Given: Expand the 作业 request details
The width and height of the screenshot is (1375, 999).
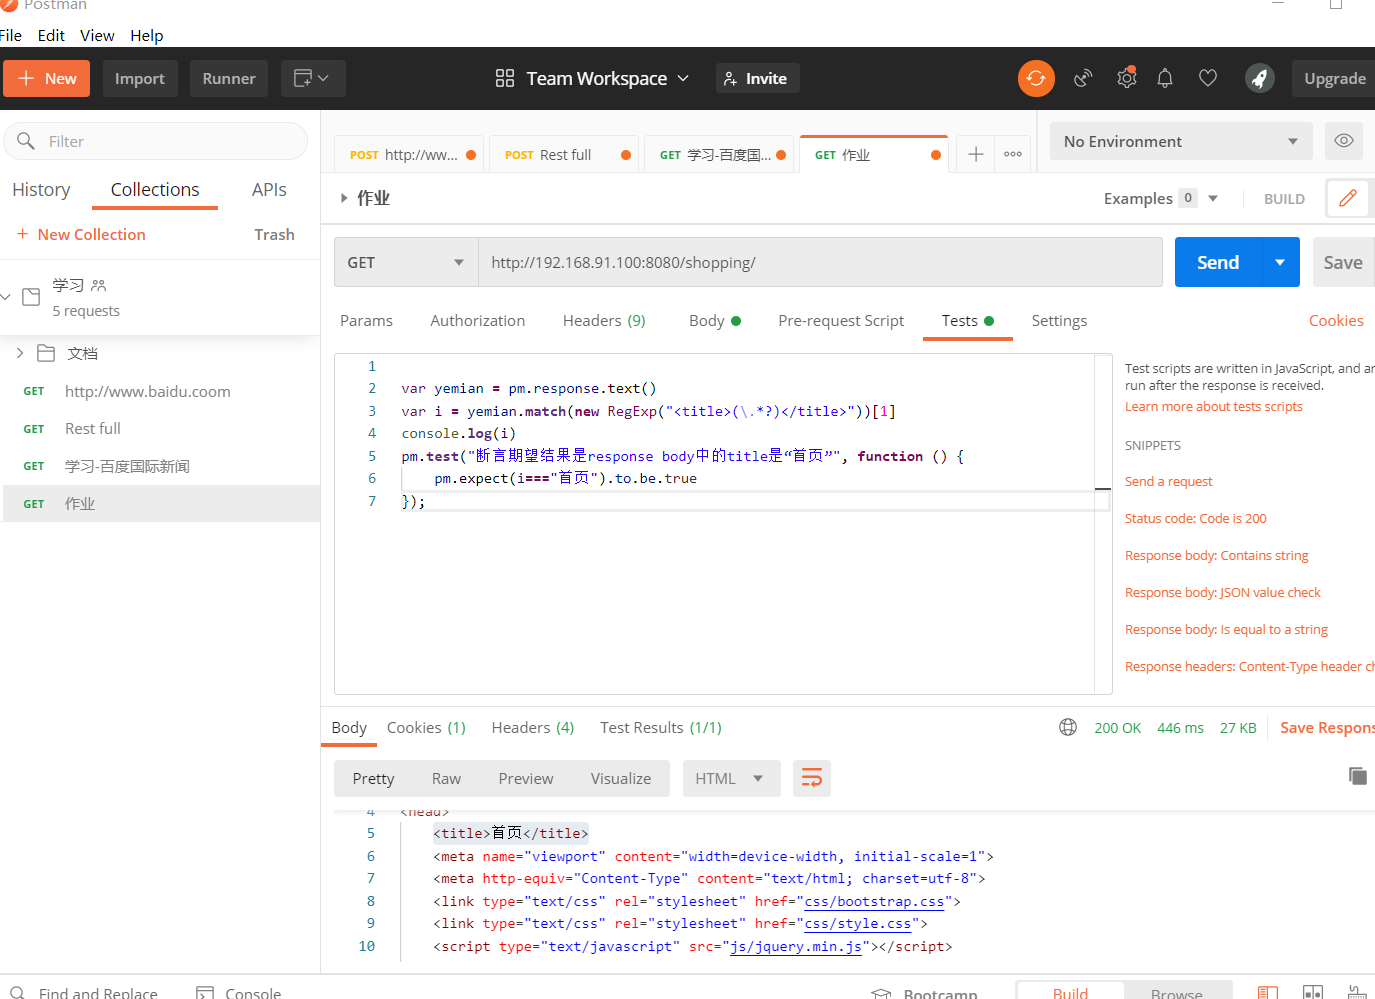Looking at the screenshot, I should (x=343, y=198).
